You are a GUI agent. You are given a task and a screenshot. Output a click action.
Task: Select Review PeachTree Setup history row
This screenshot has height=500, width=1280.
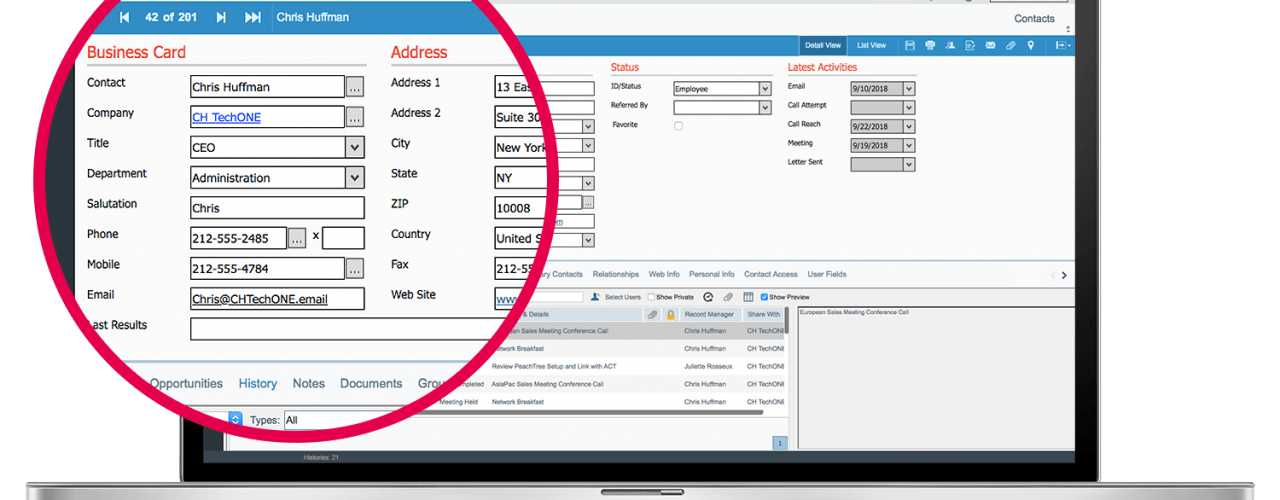coord(638,366)
